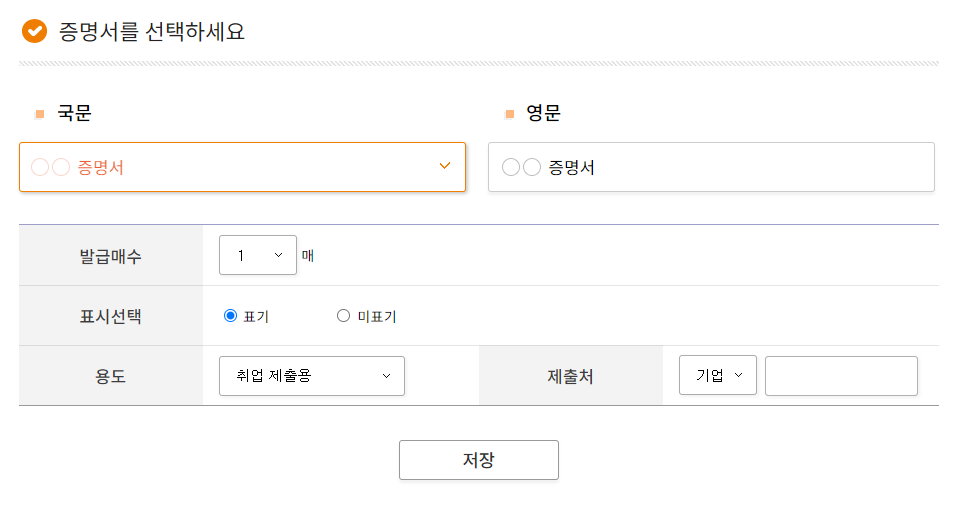This screenshot has height=517, width=956.
Task: Click the down arrow in the 기업 selector
Action: point(738,375)
